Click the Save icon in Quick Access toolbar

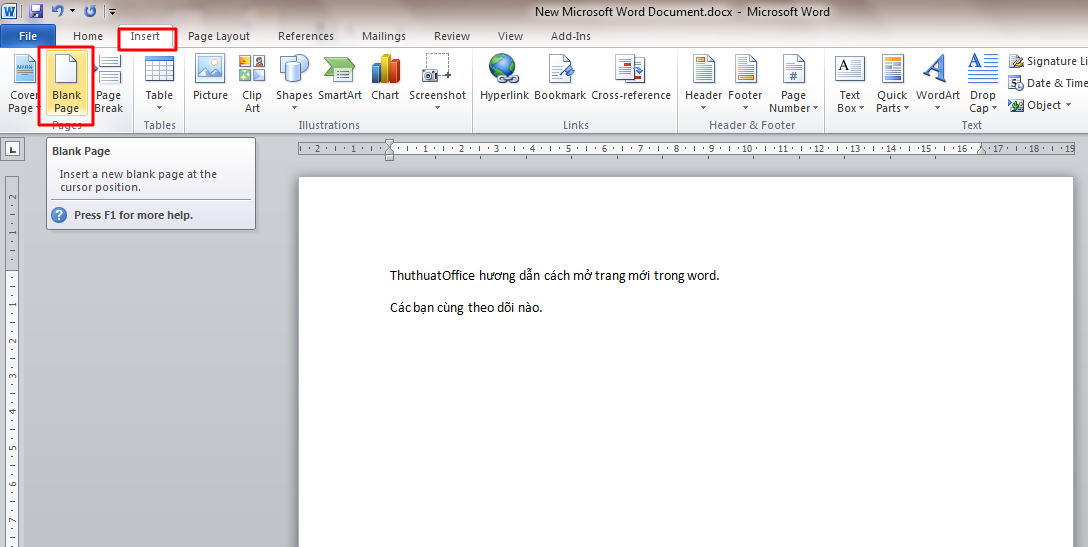click(x=36, y=12)
